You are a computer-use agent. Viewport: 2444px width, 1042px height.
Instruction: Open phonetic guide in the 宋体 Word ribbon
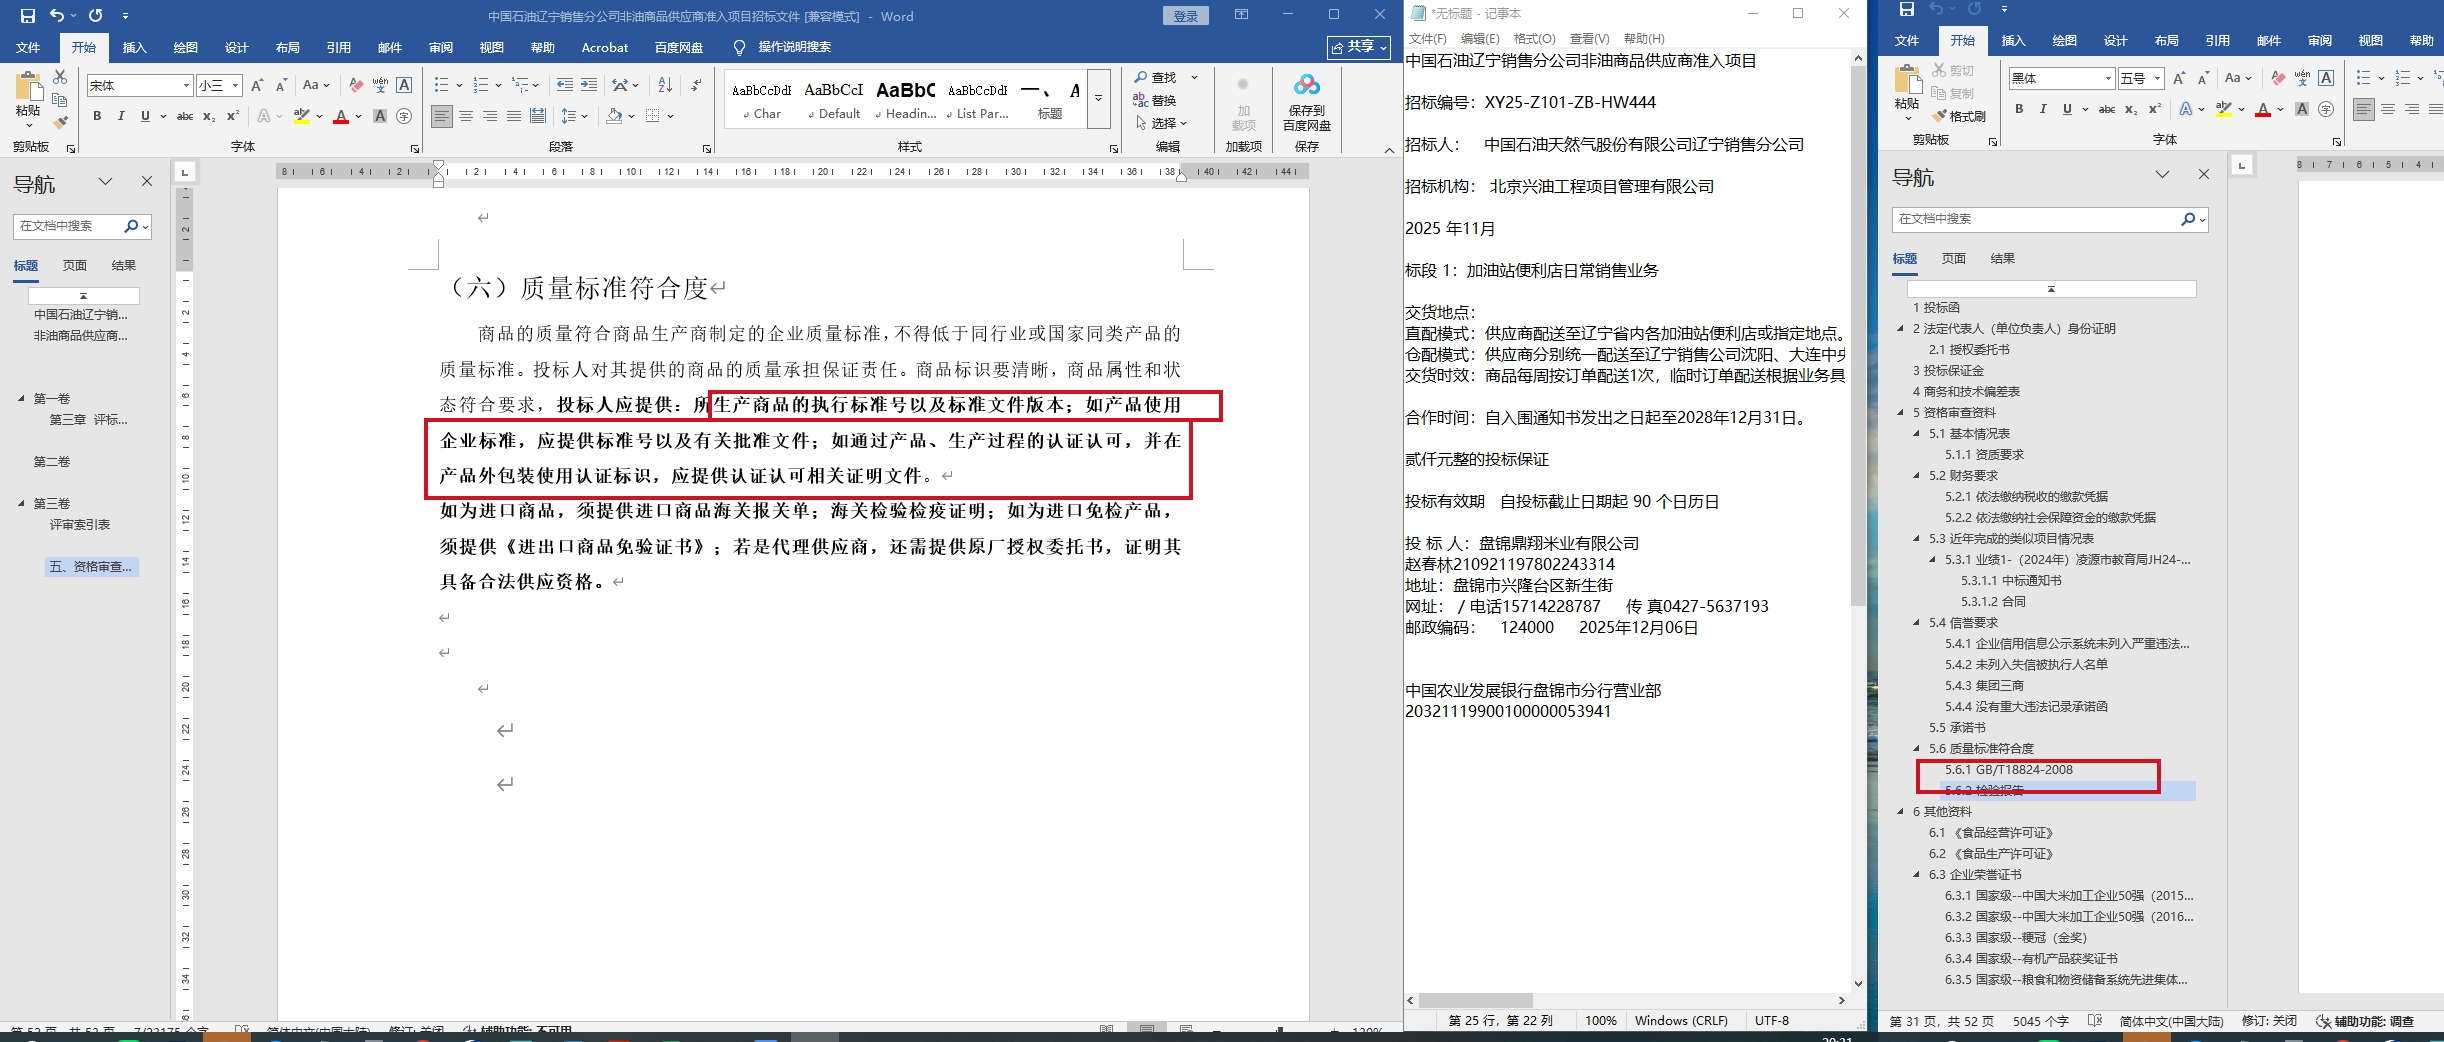pos(380,85)
